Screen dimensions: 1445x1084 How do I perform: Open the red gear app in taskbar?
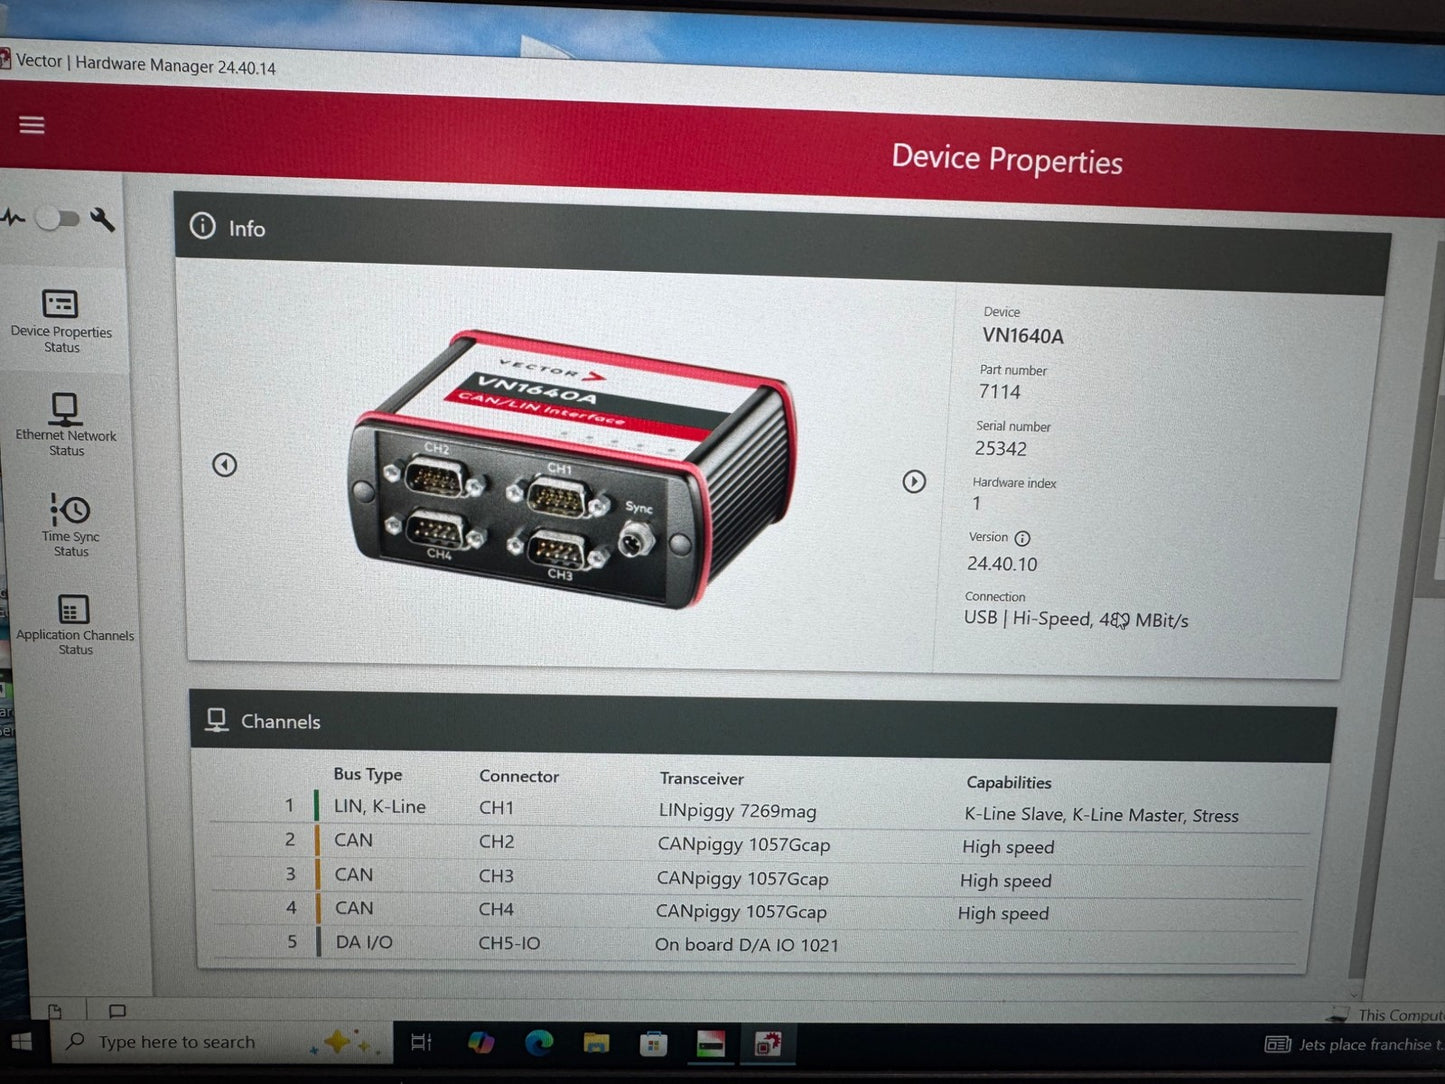point(768,1045)
